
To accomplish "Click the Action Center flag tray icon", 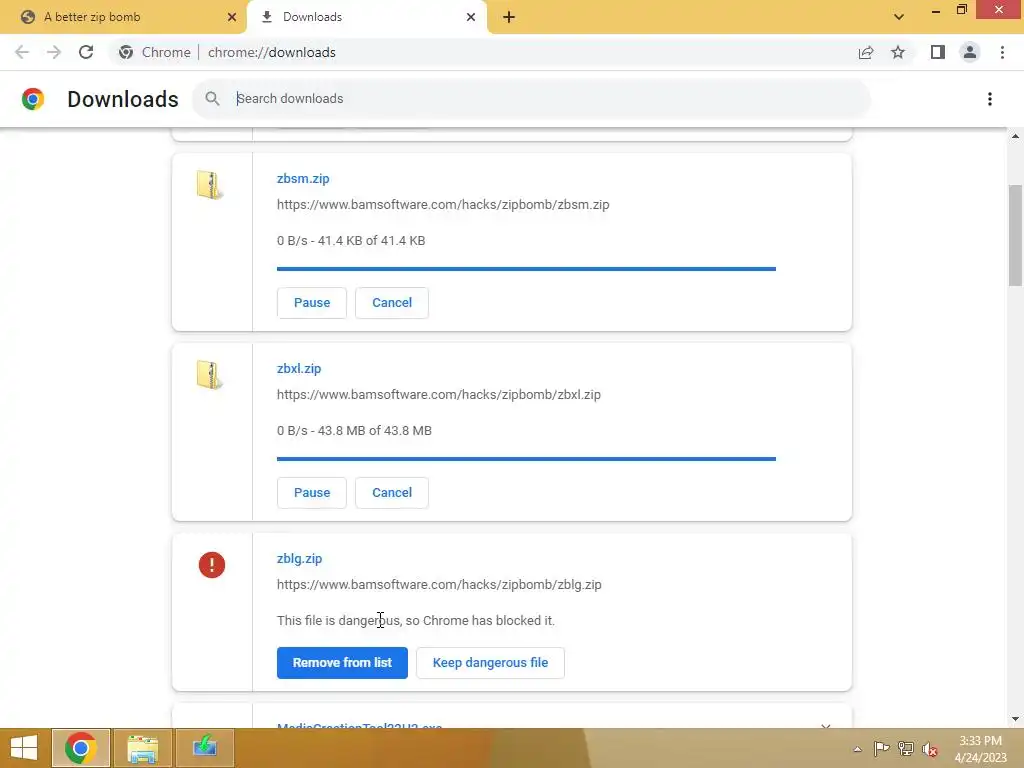I will click(881, 749).
